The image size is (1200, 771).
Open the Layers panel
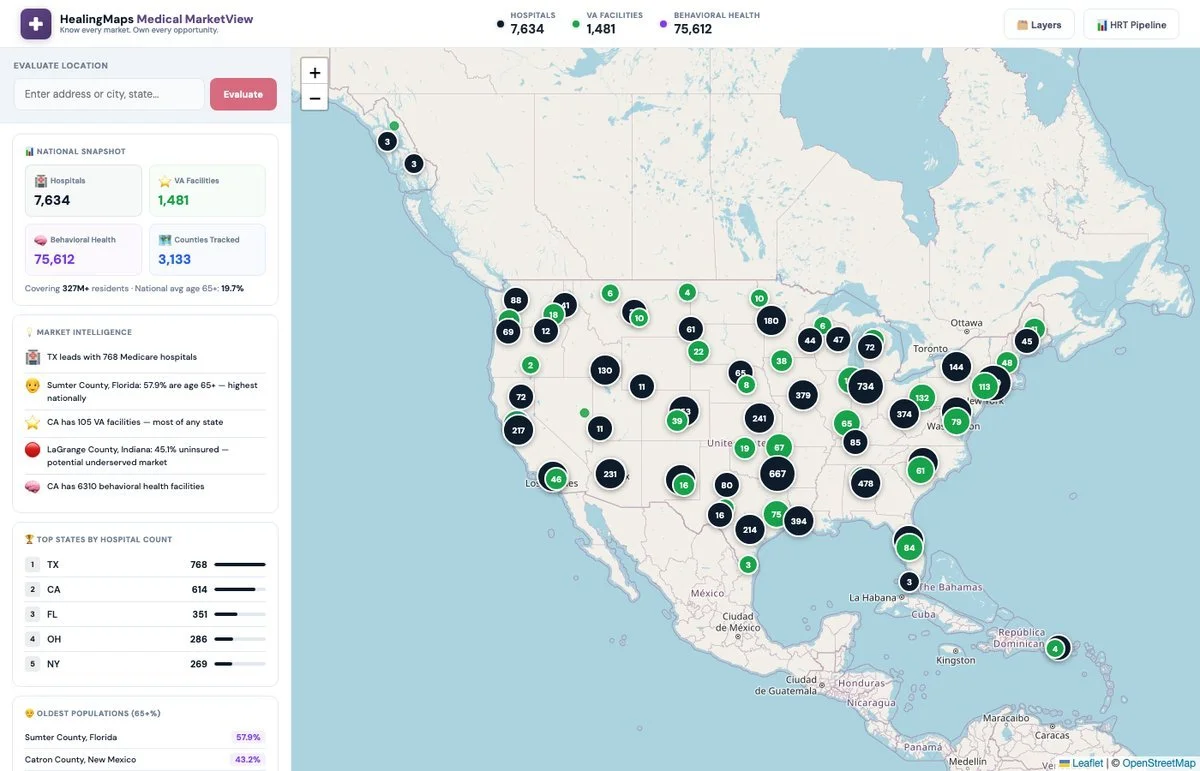coord(1039,23)
